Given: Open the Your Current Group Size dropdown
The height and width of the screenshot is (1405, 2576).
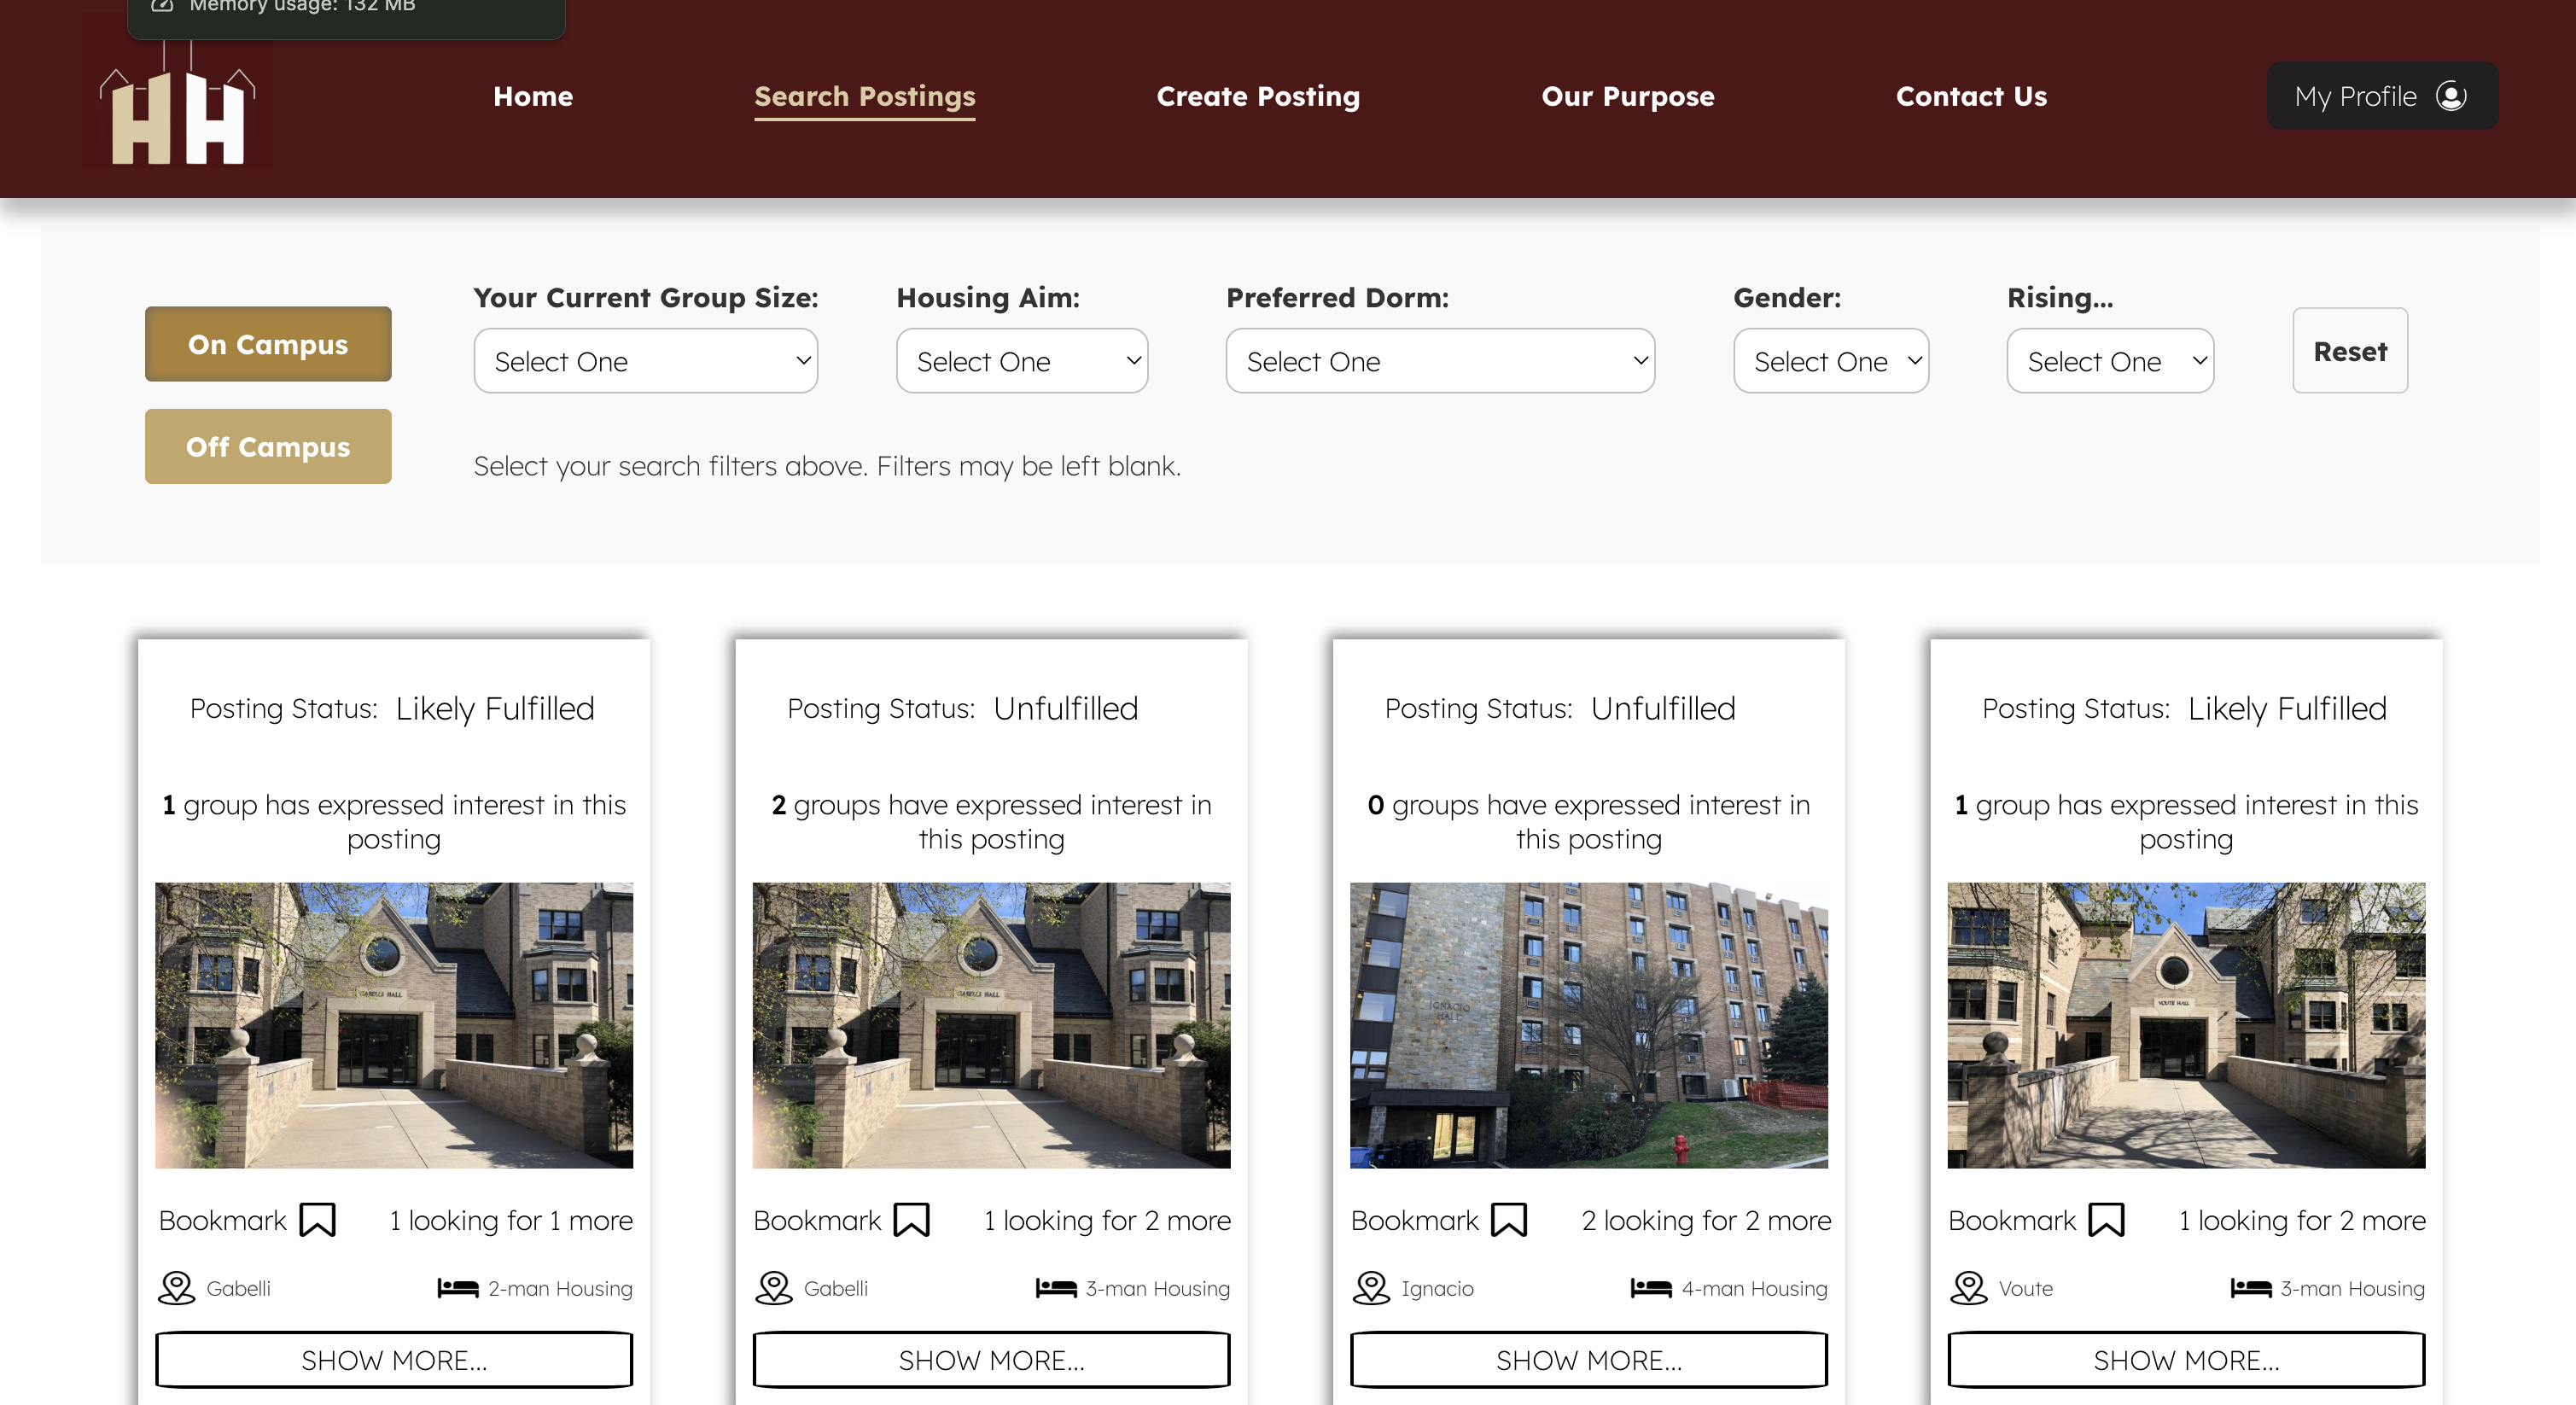Looking at the screenshot, I should point(645,361).
